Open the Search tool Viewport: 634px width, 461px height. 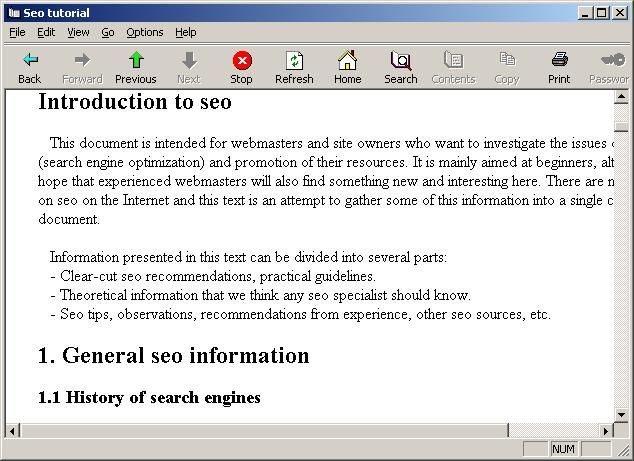point(400,61)
